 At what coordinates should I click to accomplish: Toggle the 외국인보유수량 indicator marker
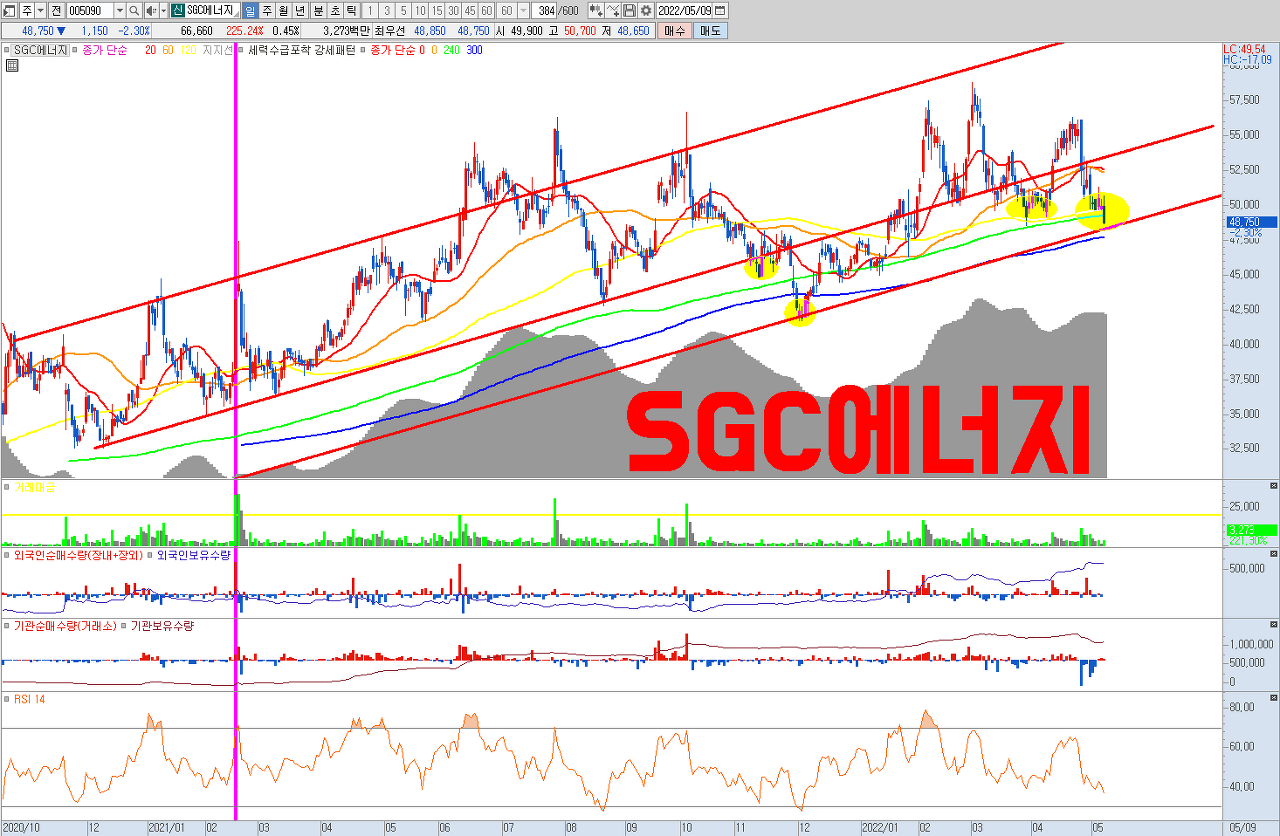tap(152, 554)
